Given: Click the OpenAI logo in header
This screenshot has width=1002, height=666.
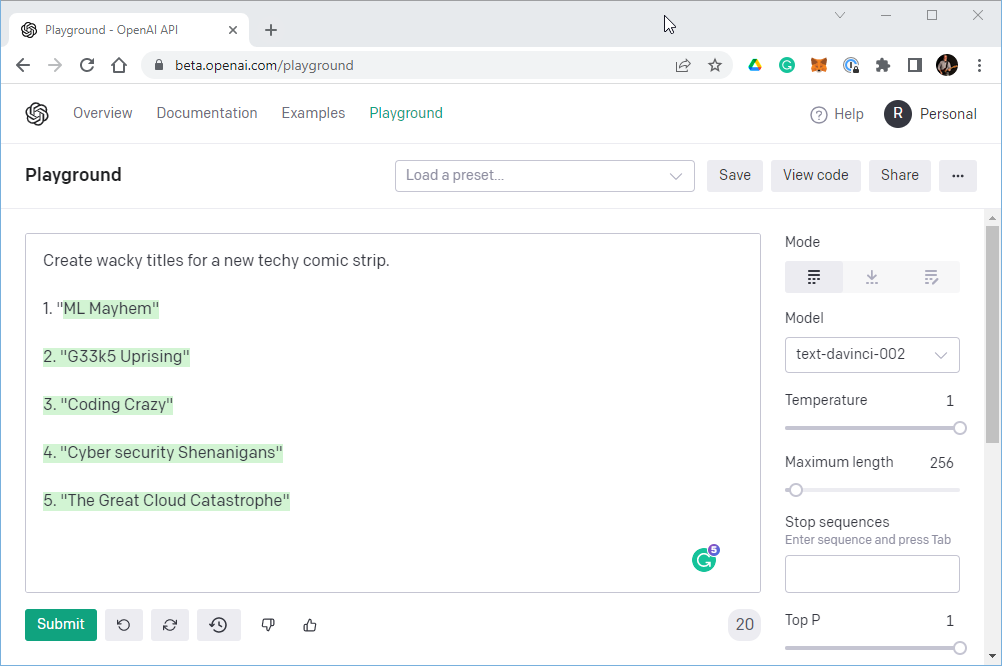Looking at the screenshot, I should tap(37, 114).
